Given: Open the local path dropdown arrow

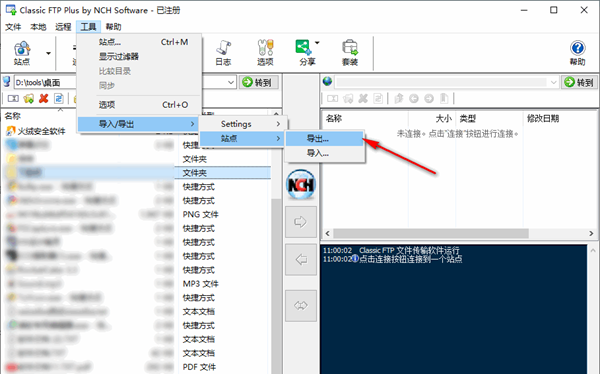Looking at the screenshot, I should (x=231, y=82).
